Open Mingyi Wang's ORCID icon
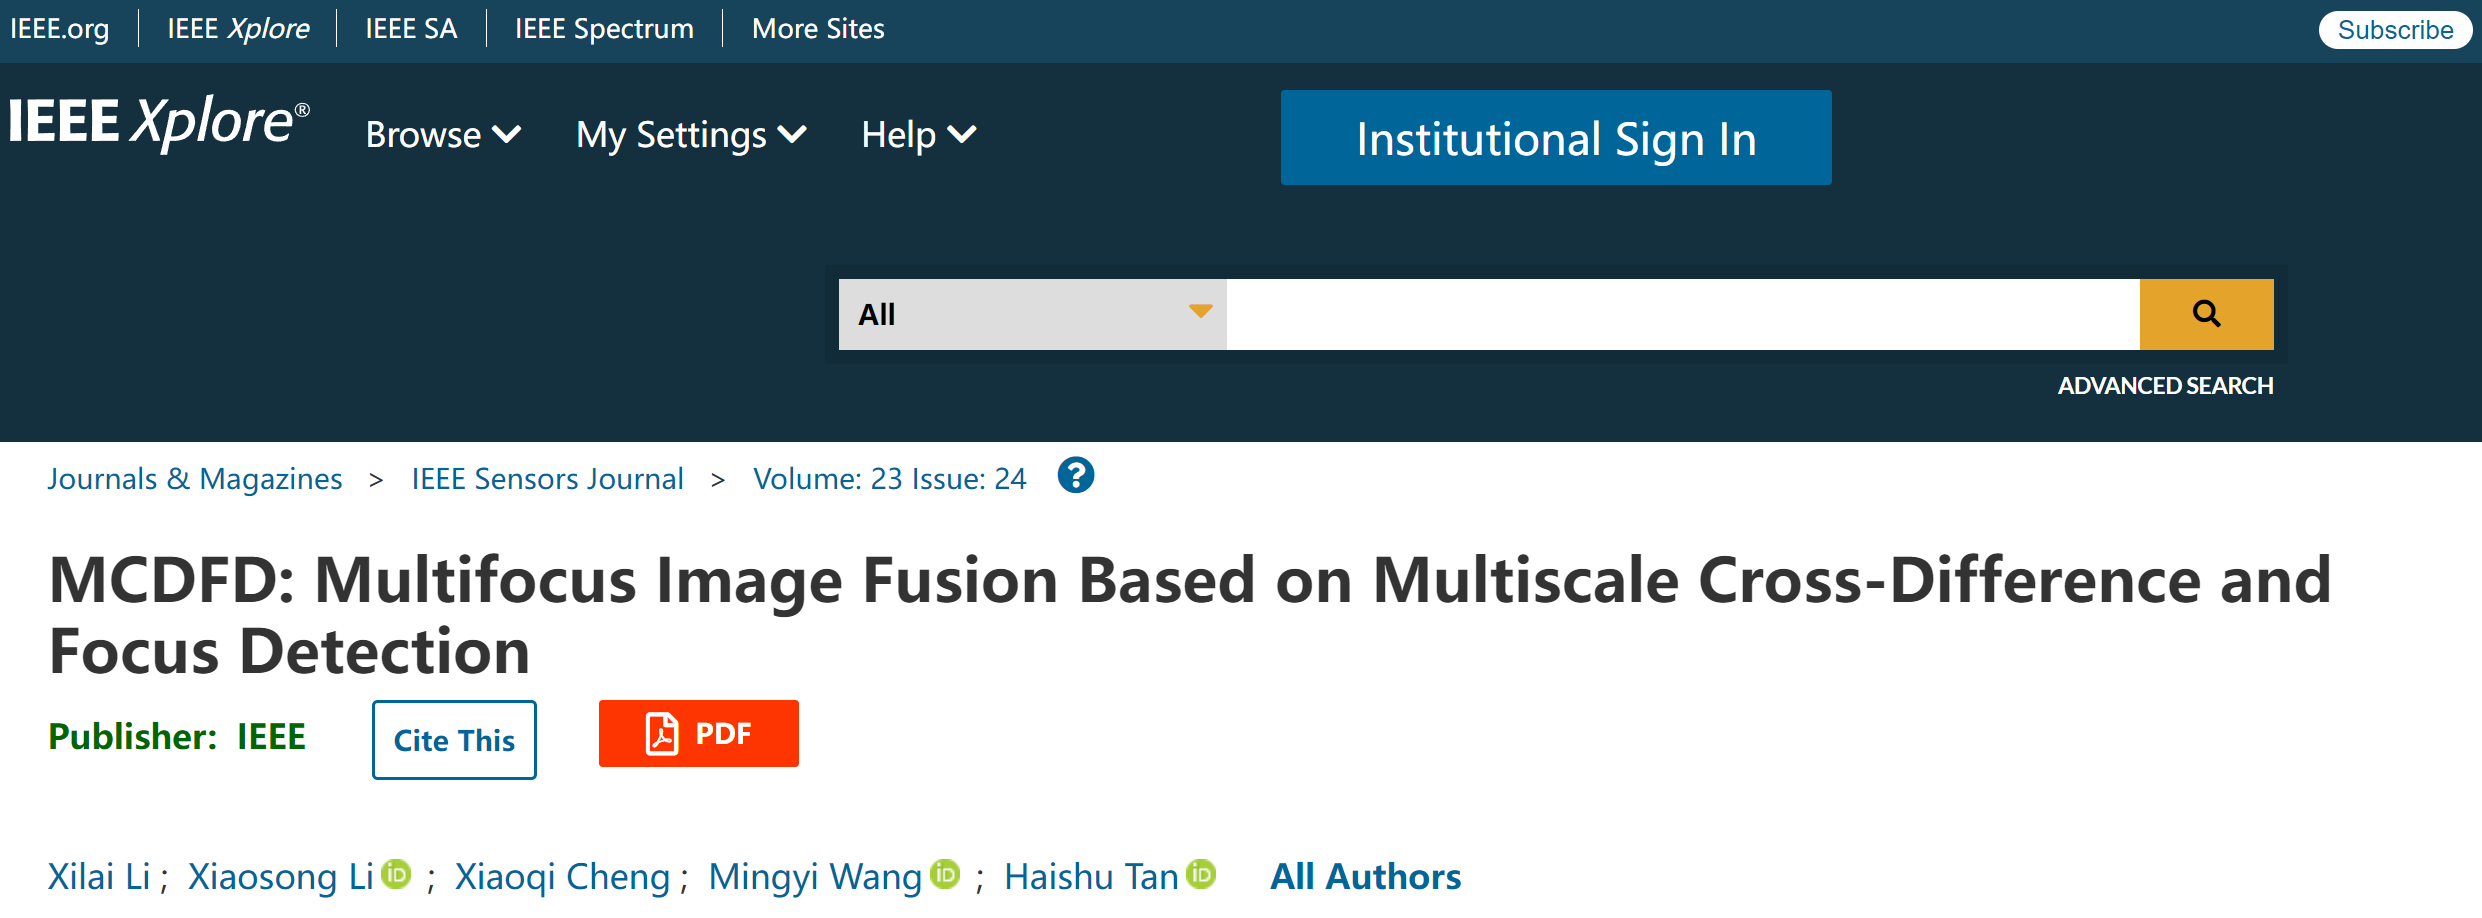The width and height of the screenshot is (2482, 918). point(945,875)
